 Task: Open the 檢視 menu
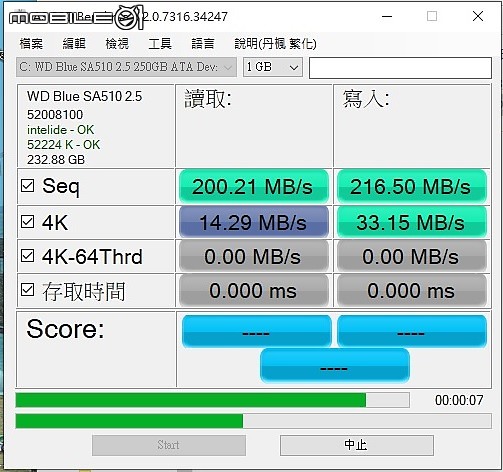click(117, 44)
